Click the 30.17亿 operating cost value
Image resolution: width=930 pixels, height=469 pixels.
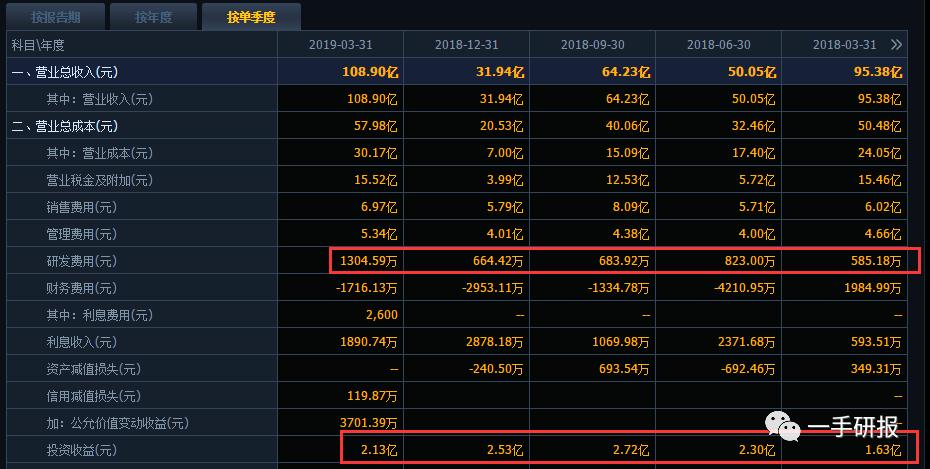point(375,154)
